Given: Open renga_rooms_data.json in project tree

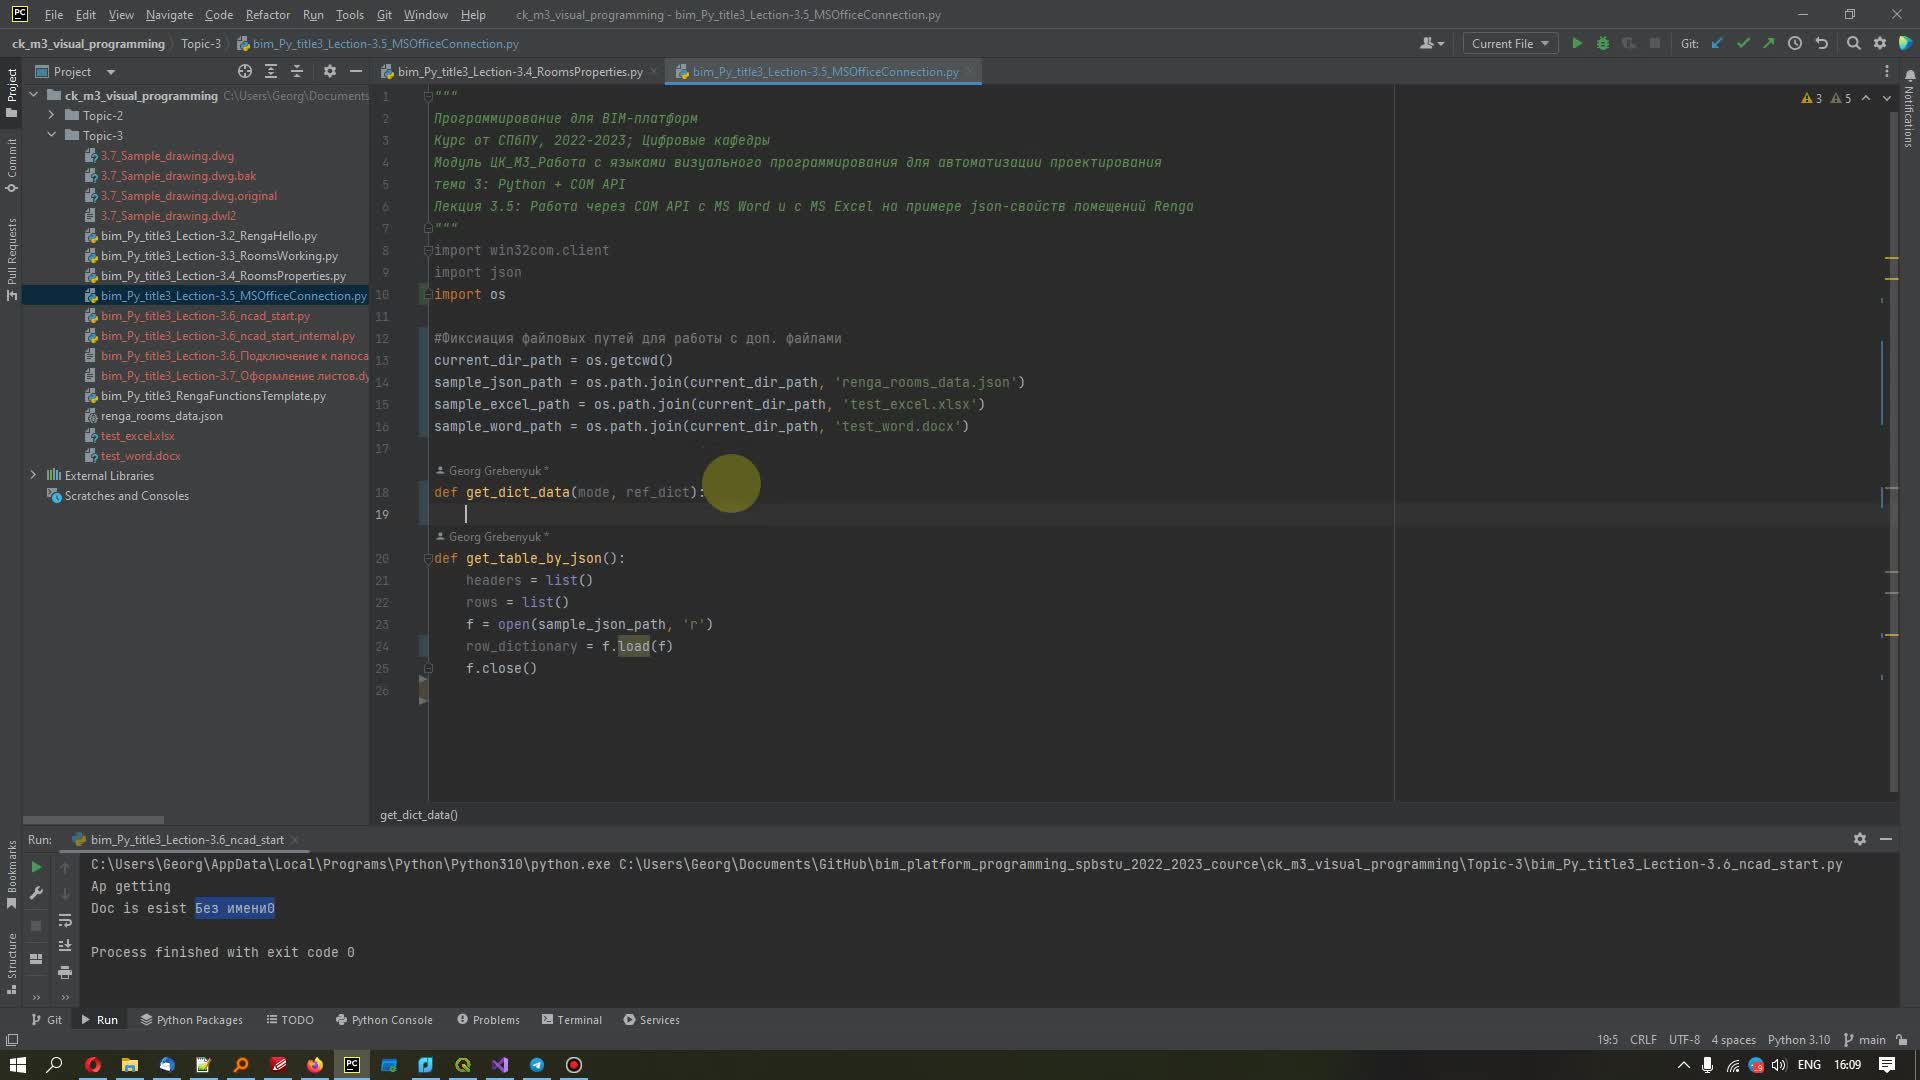Looking at the screenshot, I should point(161,415).
